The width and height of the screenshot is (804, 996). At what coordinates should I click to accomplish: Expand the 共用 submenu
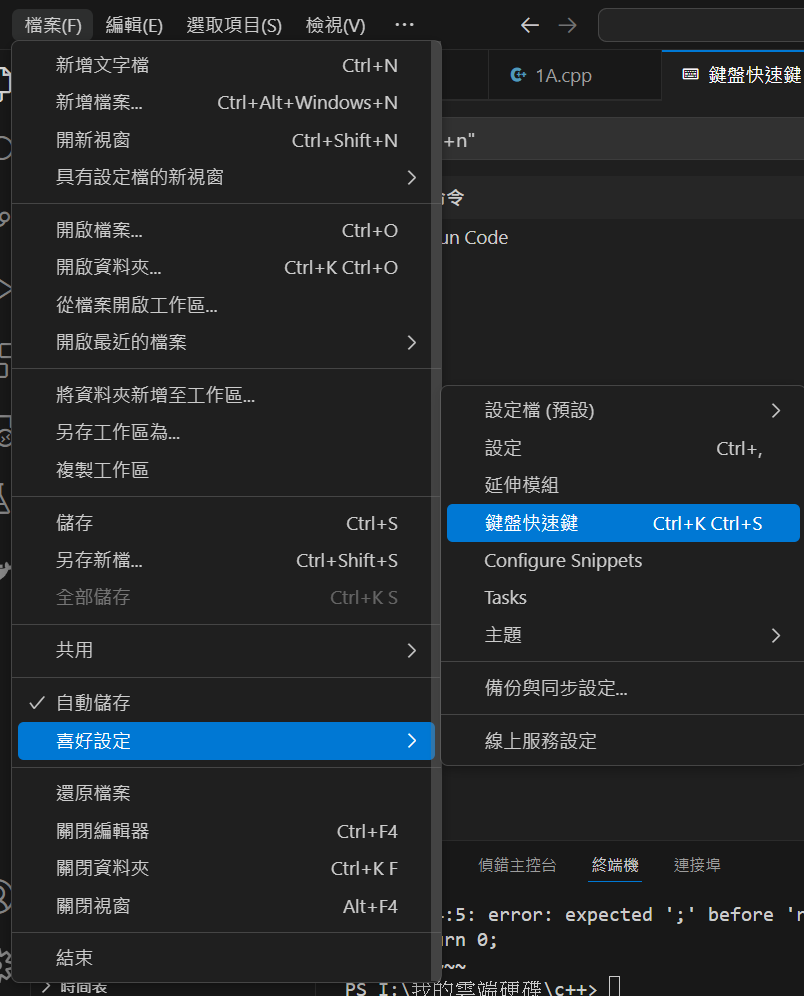tap(226, 650)
